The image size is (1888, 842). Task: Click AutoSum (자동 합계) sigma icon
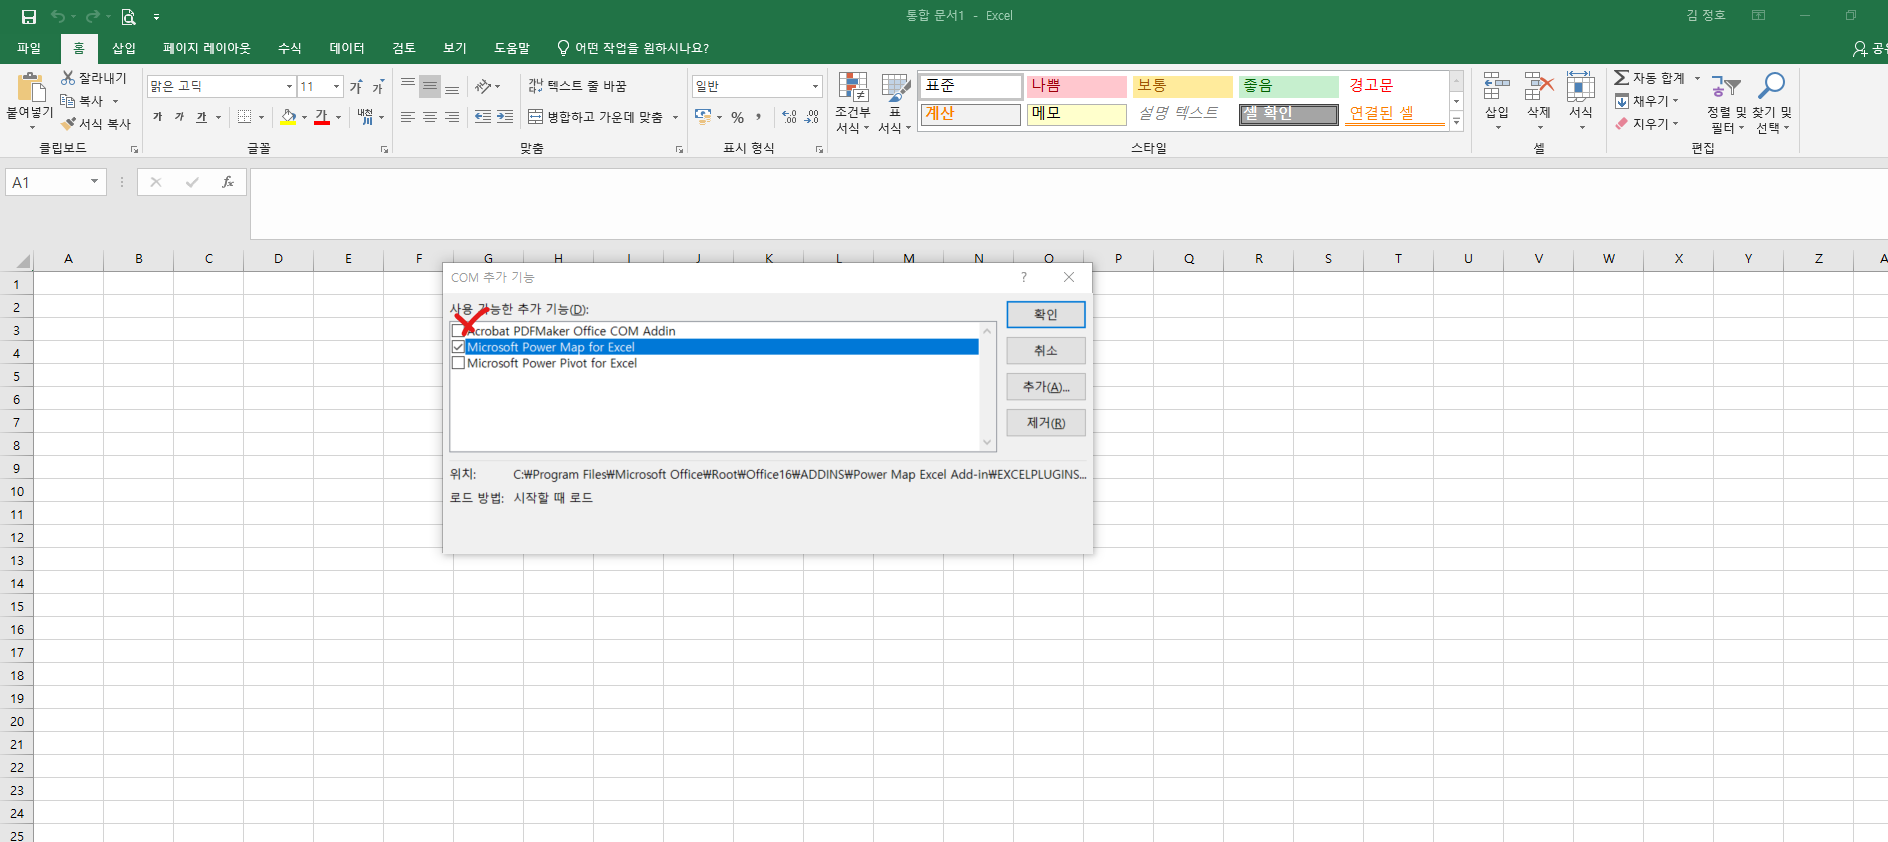pos(1621,77)
